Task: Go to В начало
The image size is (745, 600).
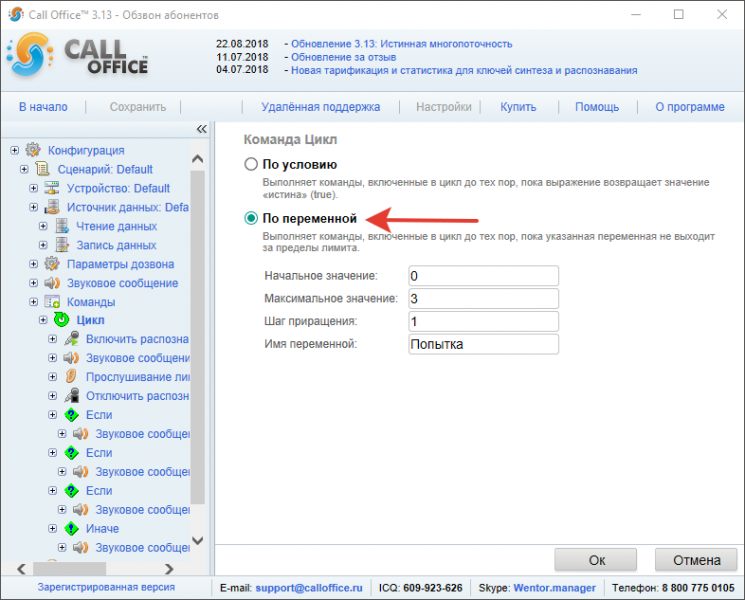Action: [x=43, y=107]
